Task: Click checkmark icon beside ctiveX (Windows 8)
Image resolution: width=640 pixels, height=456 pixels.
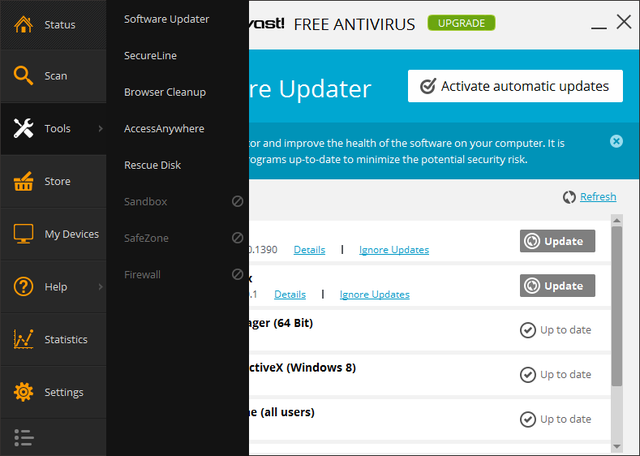Action: pos(528,374)
